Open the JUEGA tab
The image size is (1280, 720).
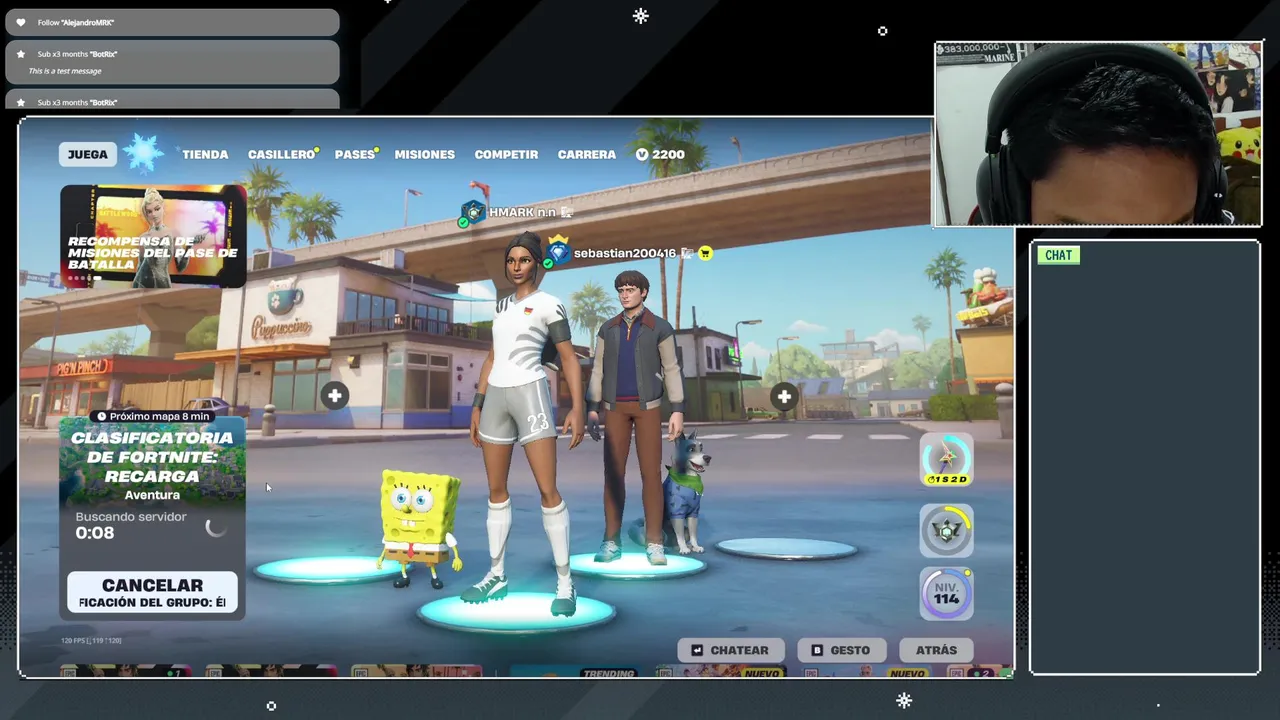click(87, 154)
